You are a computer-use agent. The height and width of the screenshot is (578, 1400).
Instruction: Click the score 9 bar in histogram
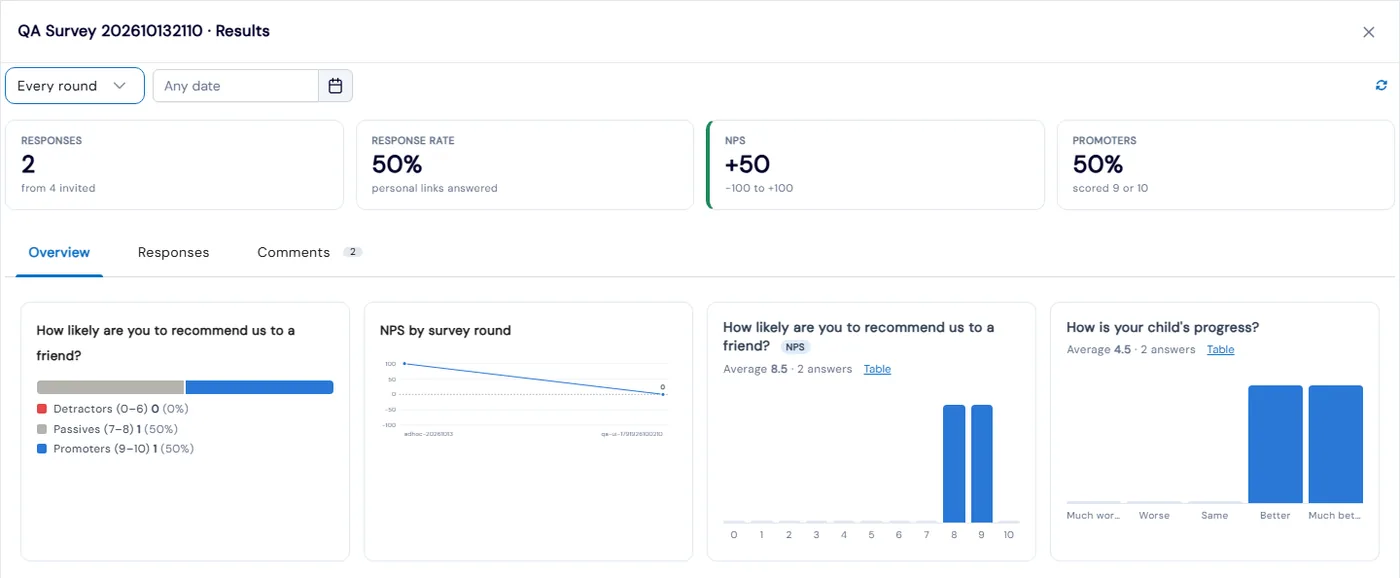982,463
